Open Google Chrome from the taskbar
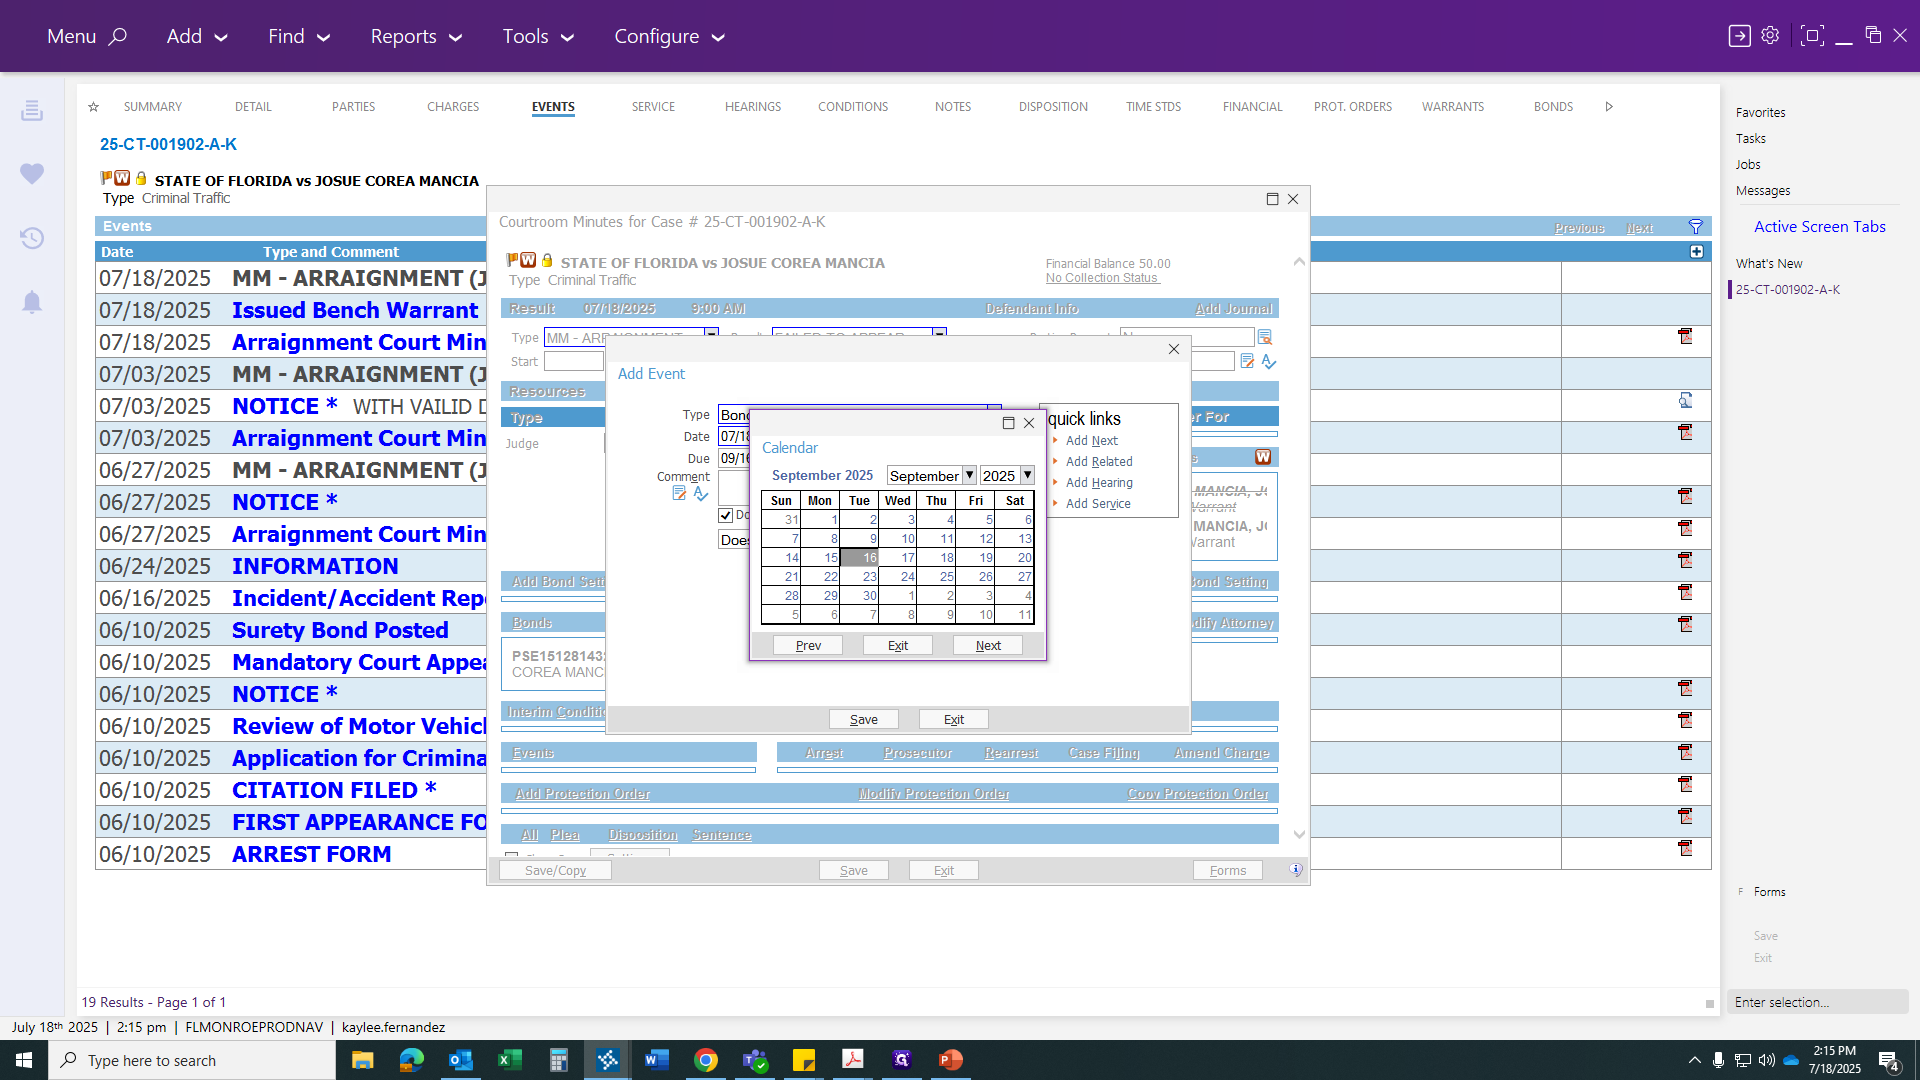The image size is (1920, 1080). point(706,1060)
